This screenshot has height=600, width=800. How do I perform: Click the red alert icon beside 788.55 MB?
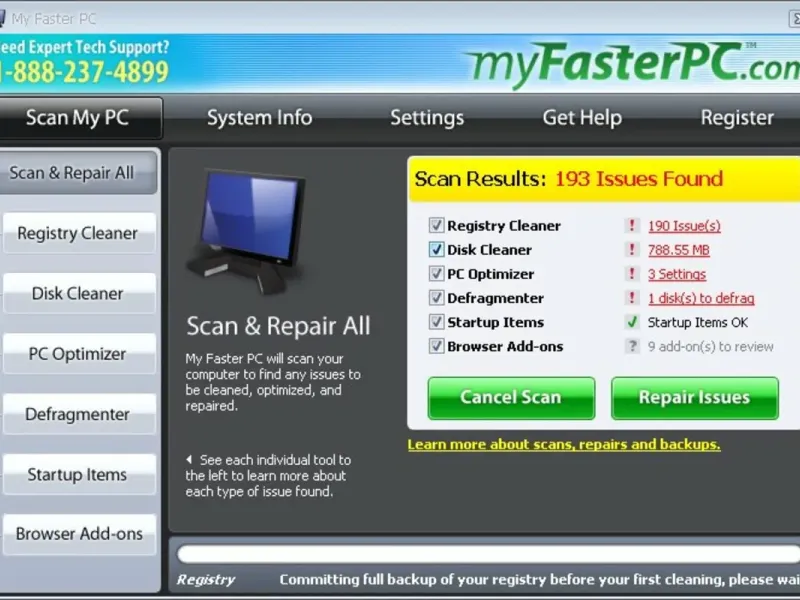632,249
